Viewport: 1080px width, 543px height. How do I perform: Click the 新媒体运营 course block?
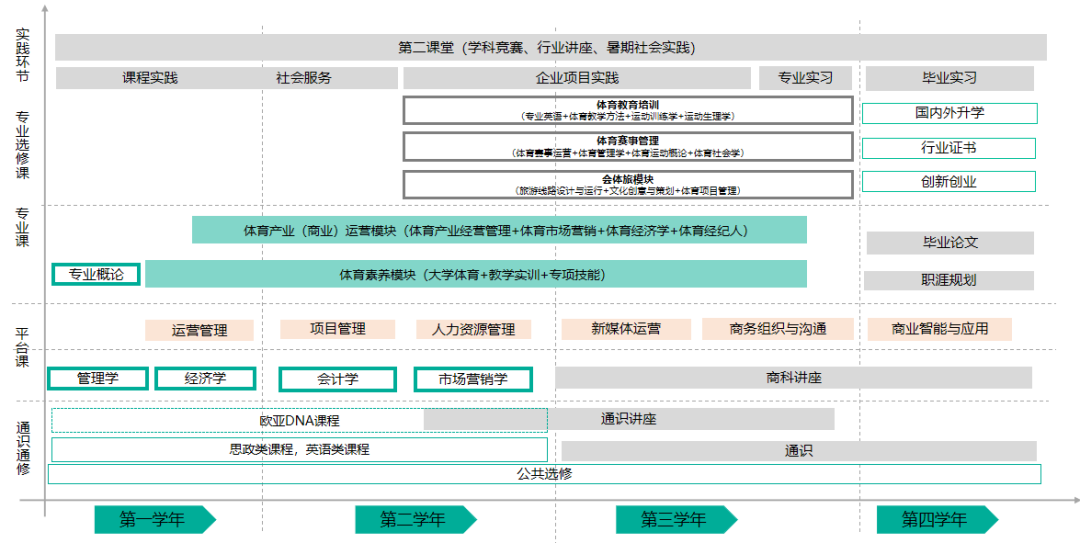[626, 329]
